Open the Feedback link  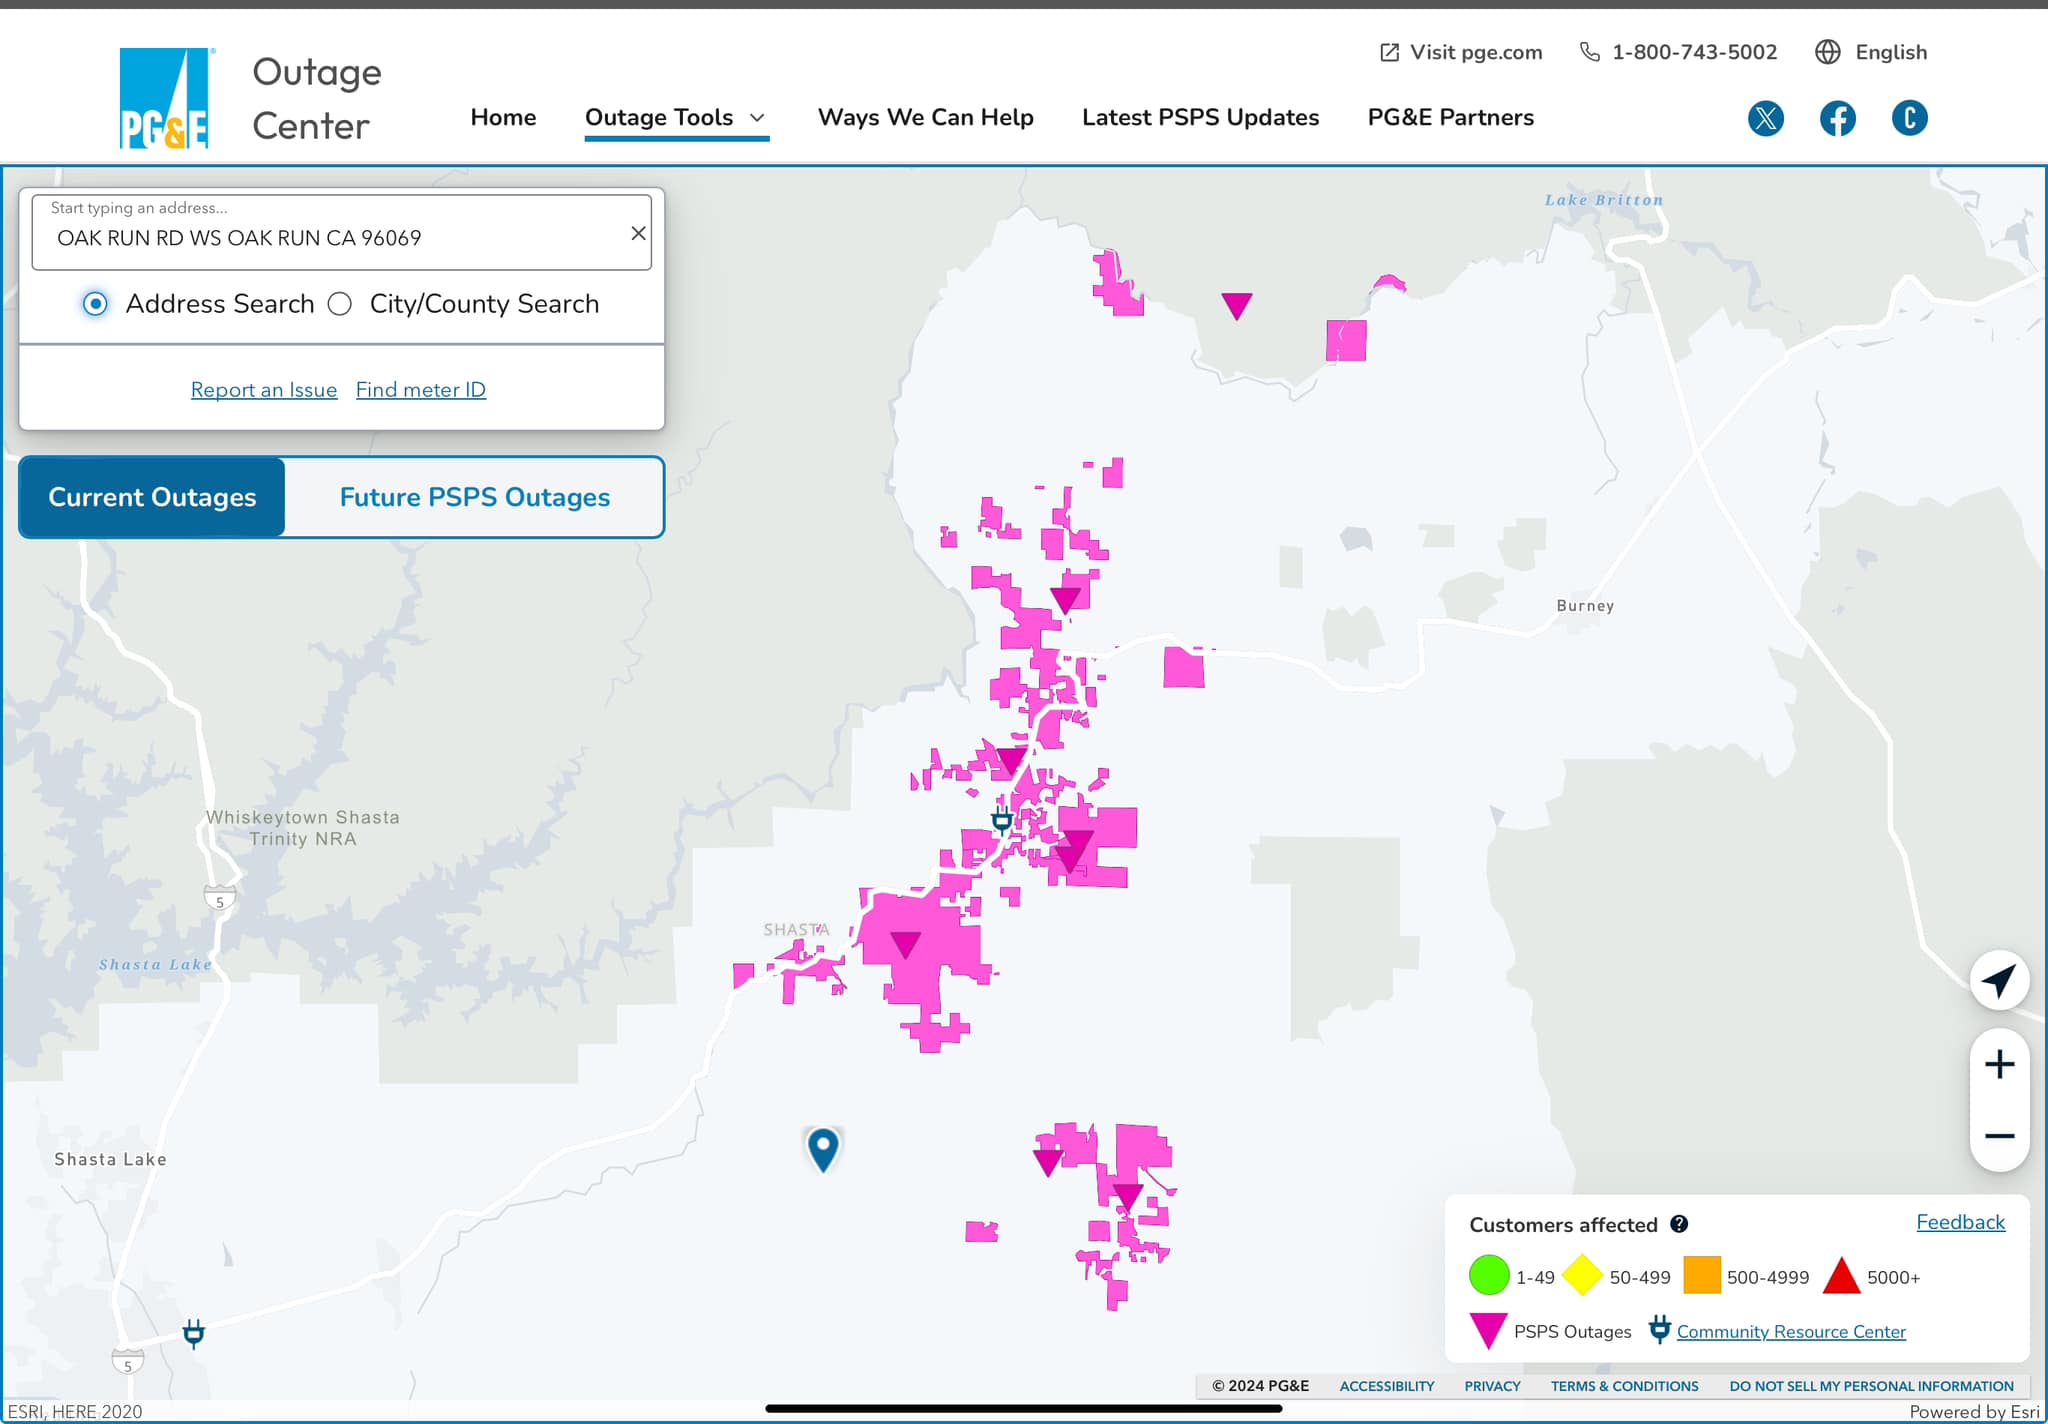1960,1222
